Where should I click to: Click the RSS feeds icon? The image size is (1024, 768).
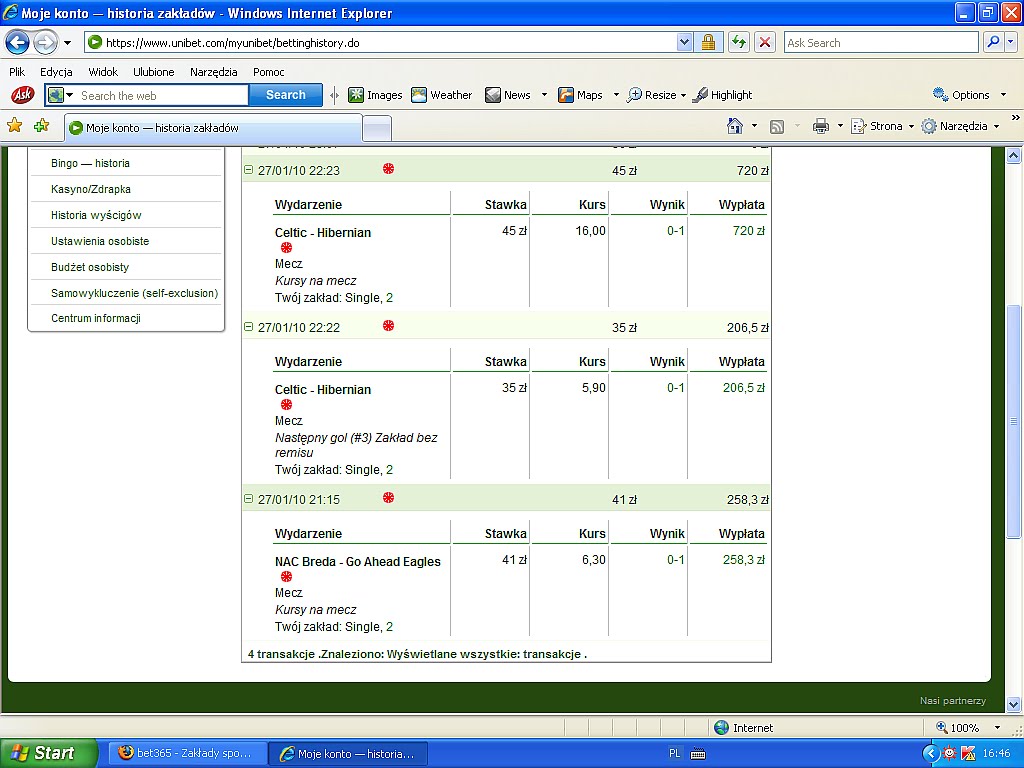click(776, 127)
